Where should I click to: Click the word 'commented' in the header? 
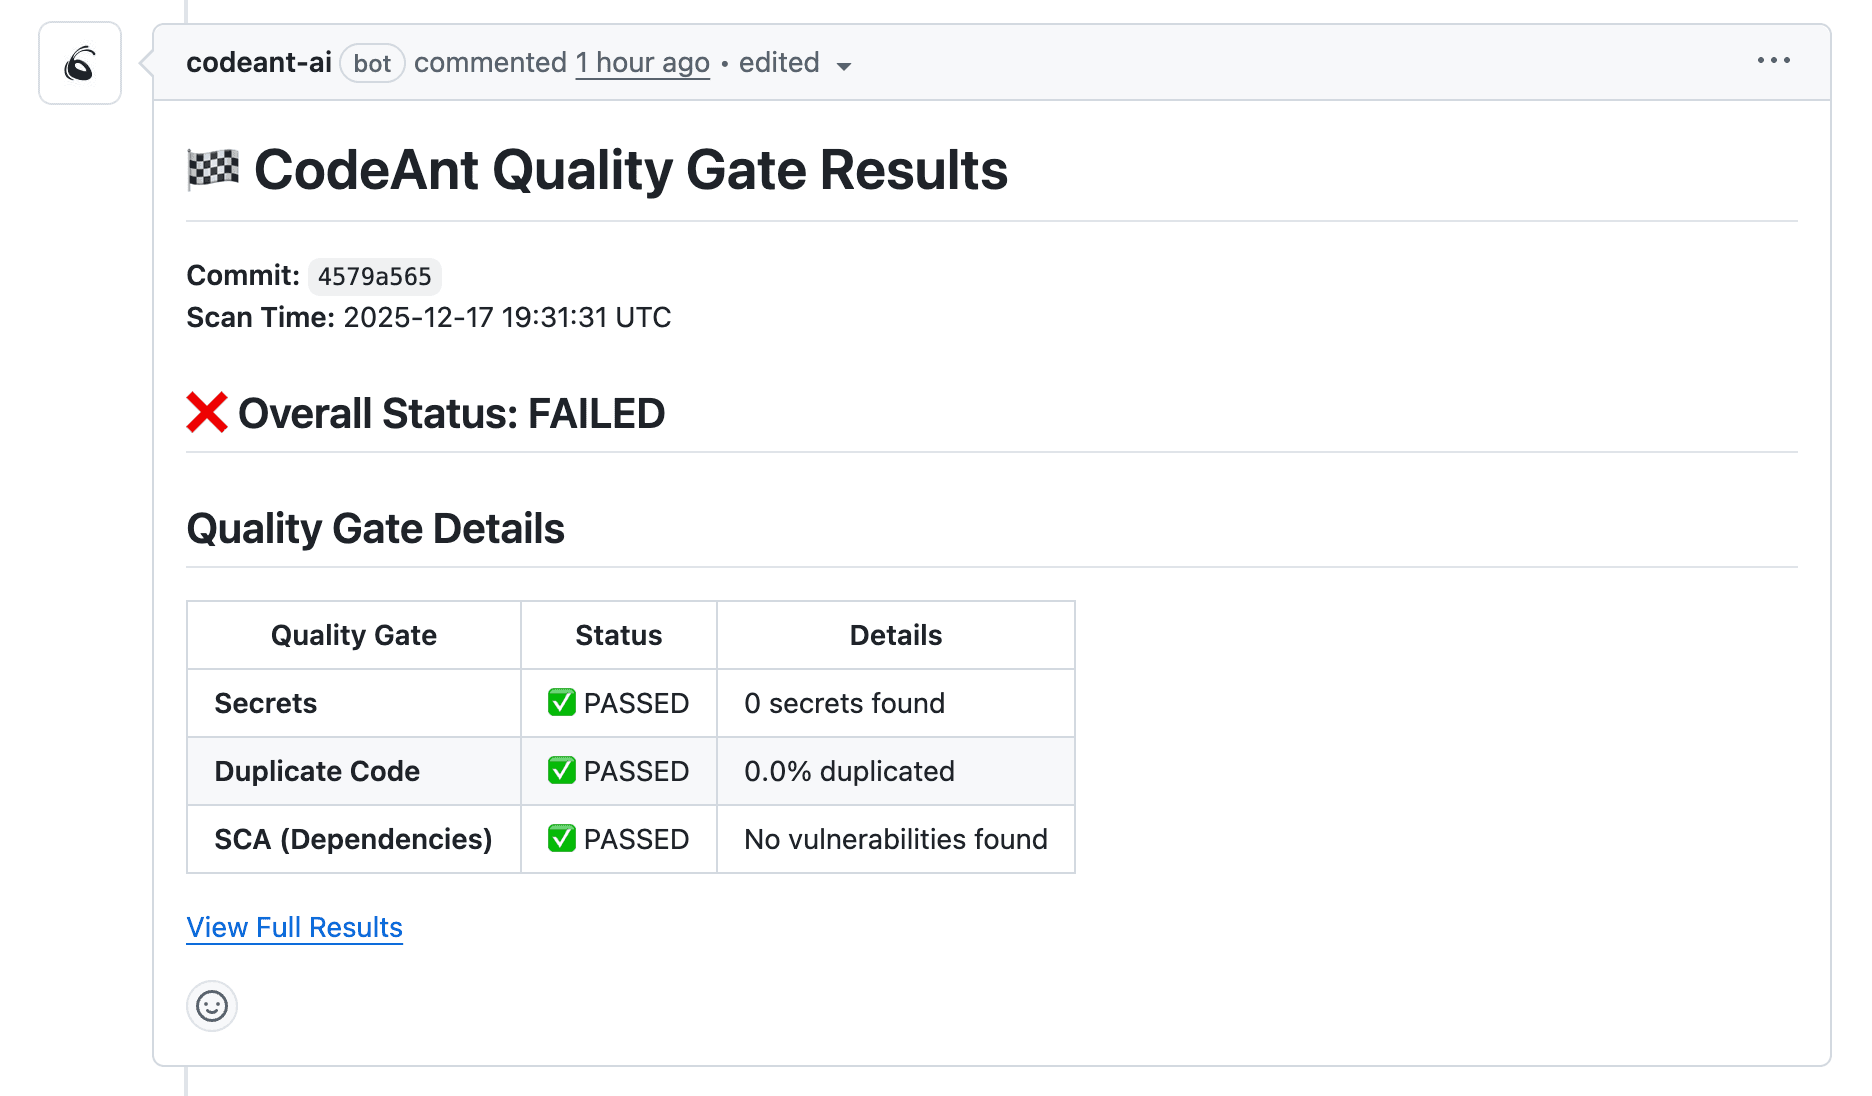click(490, 62)
